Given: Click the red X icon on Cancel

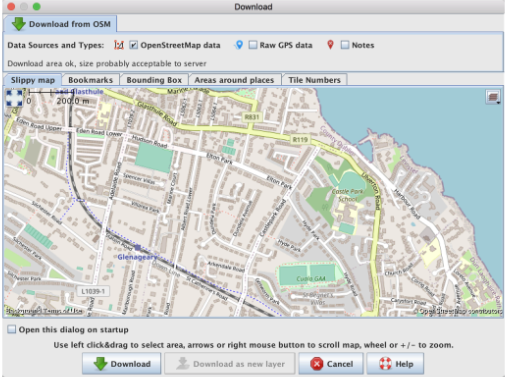Looking at the screenshot, I should tap(317, 364).
